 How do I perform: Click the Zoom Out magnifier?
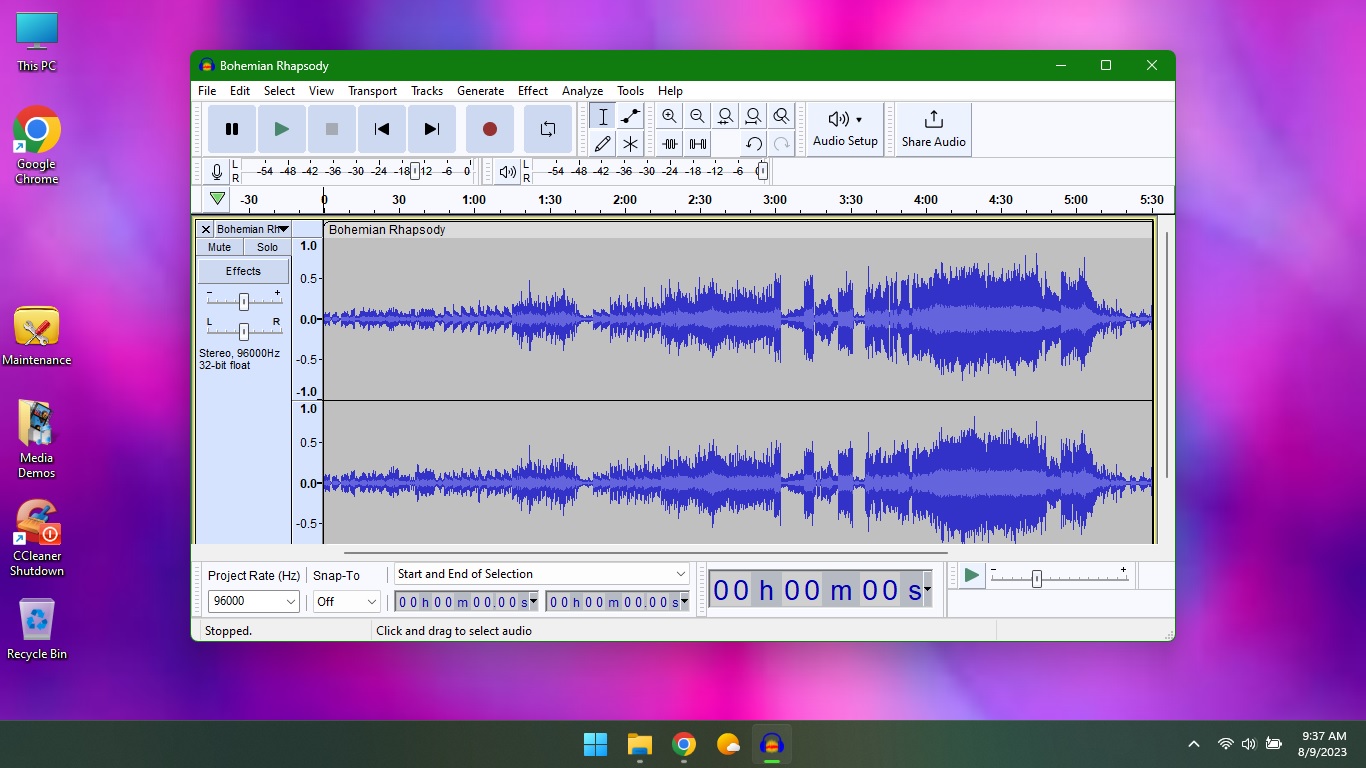[x=698, y=116]
